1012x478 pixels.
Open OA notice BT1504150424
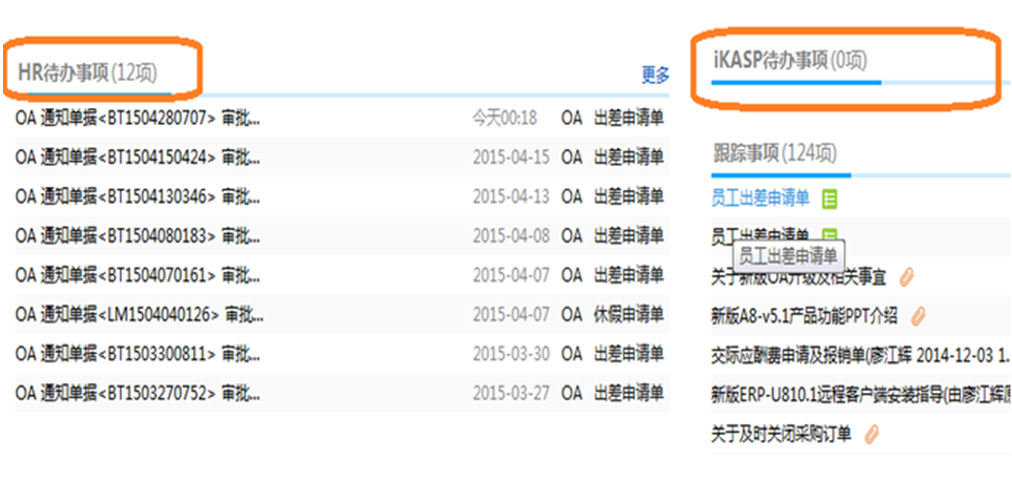coord(138,157)
